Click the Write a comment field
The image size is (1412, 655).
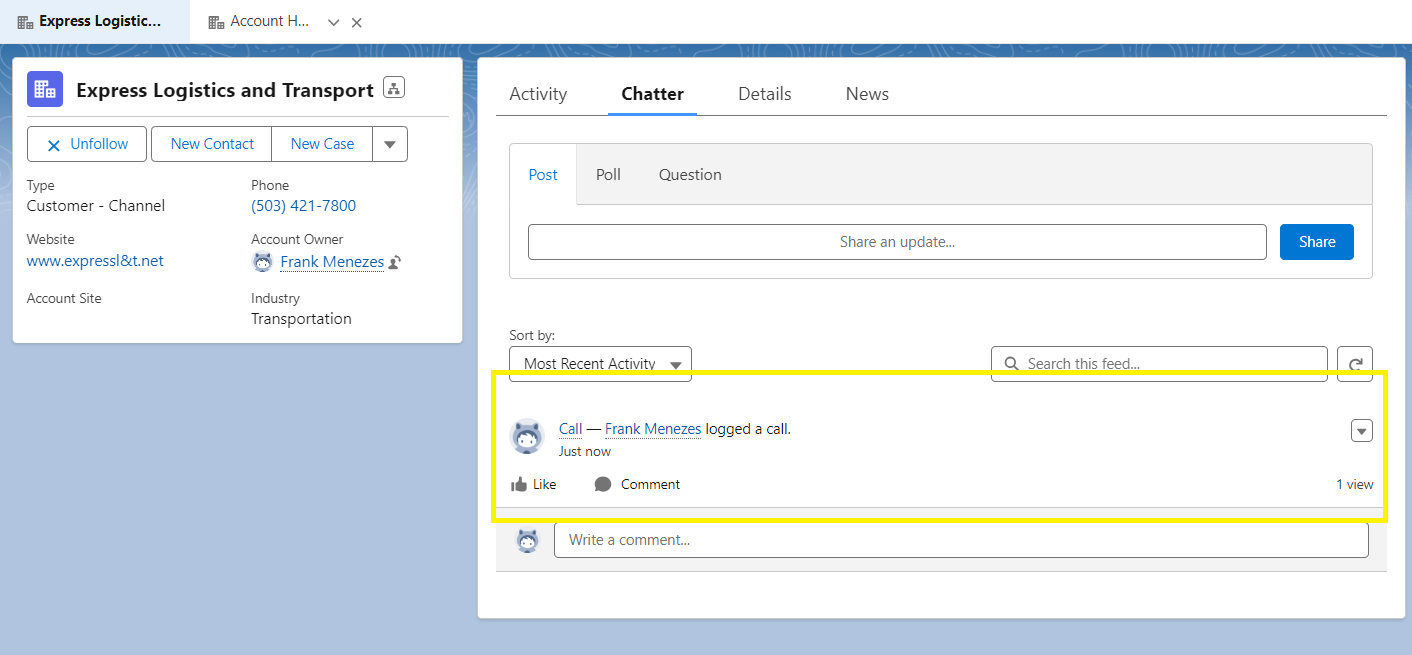[x=961, y=540]
